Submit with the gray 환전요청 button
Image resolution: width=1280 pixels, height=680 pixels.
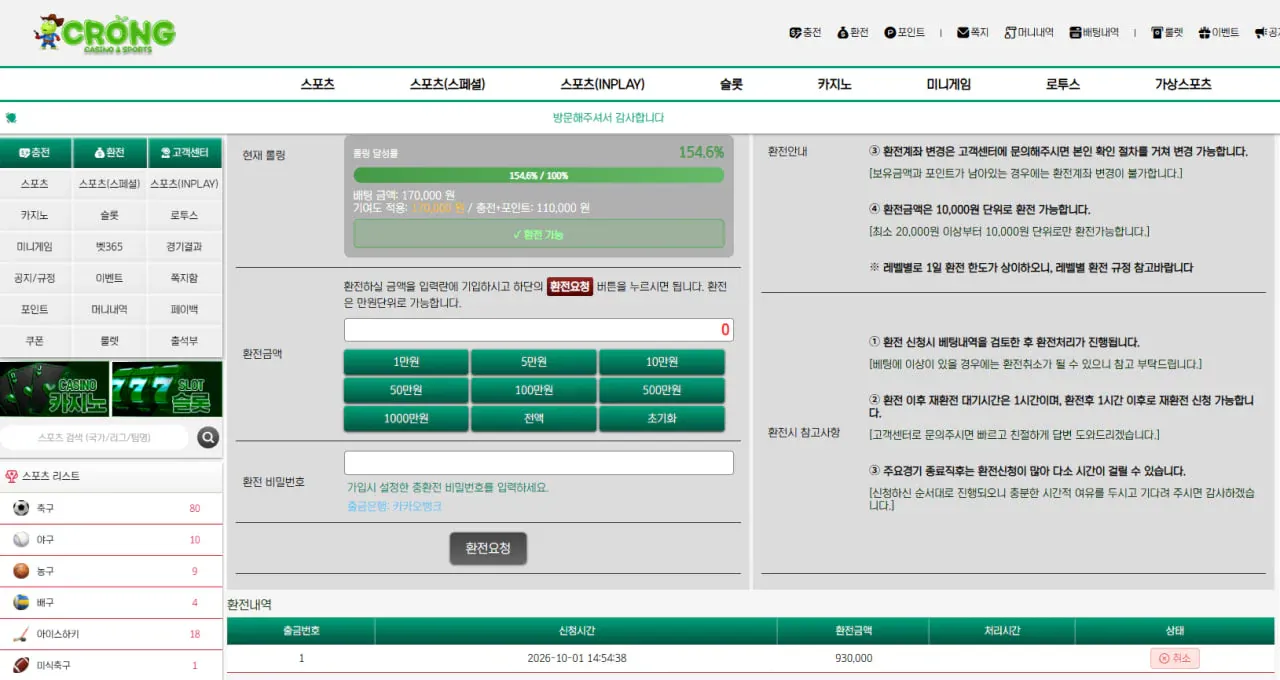click(488, 548)
